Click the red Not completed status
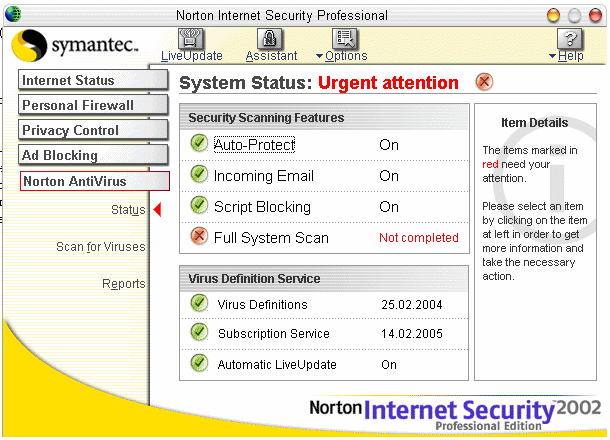Viewport: 610px width, 440px height. click(419, 238)
